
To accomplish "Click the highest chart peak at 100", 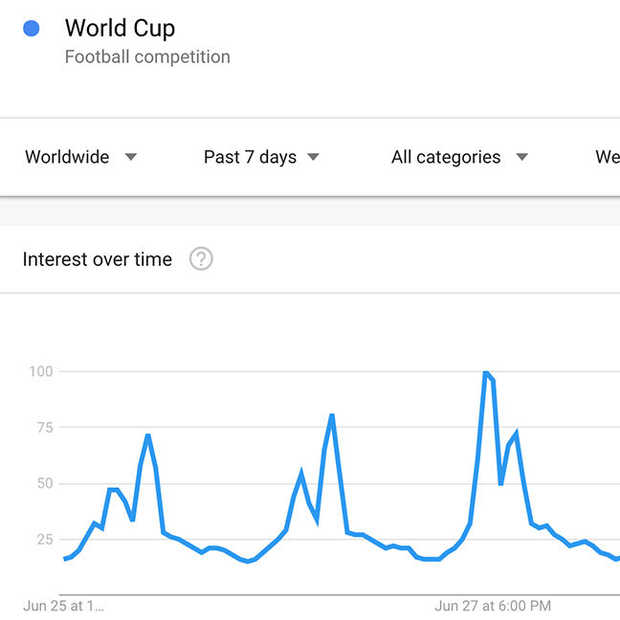I will [486, 372].
